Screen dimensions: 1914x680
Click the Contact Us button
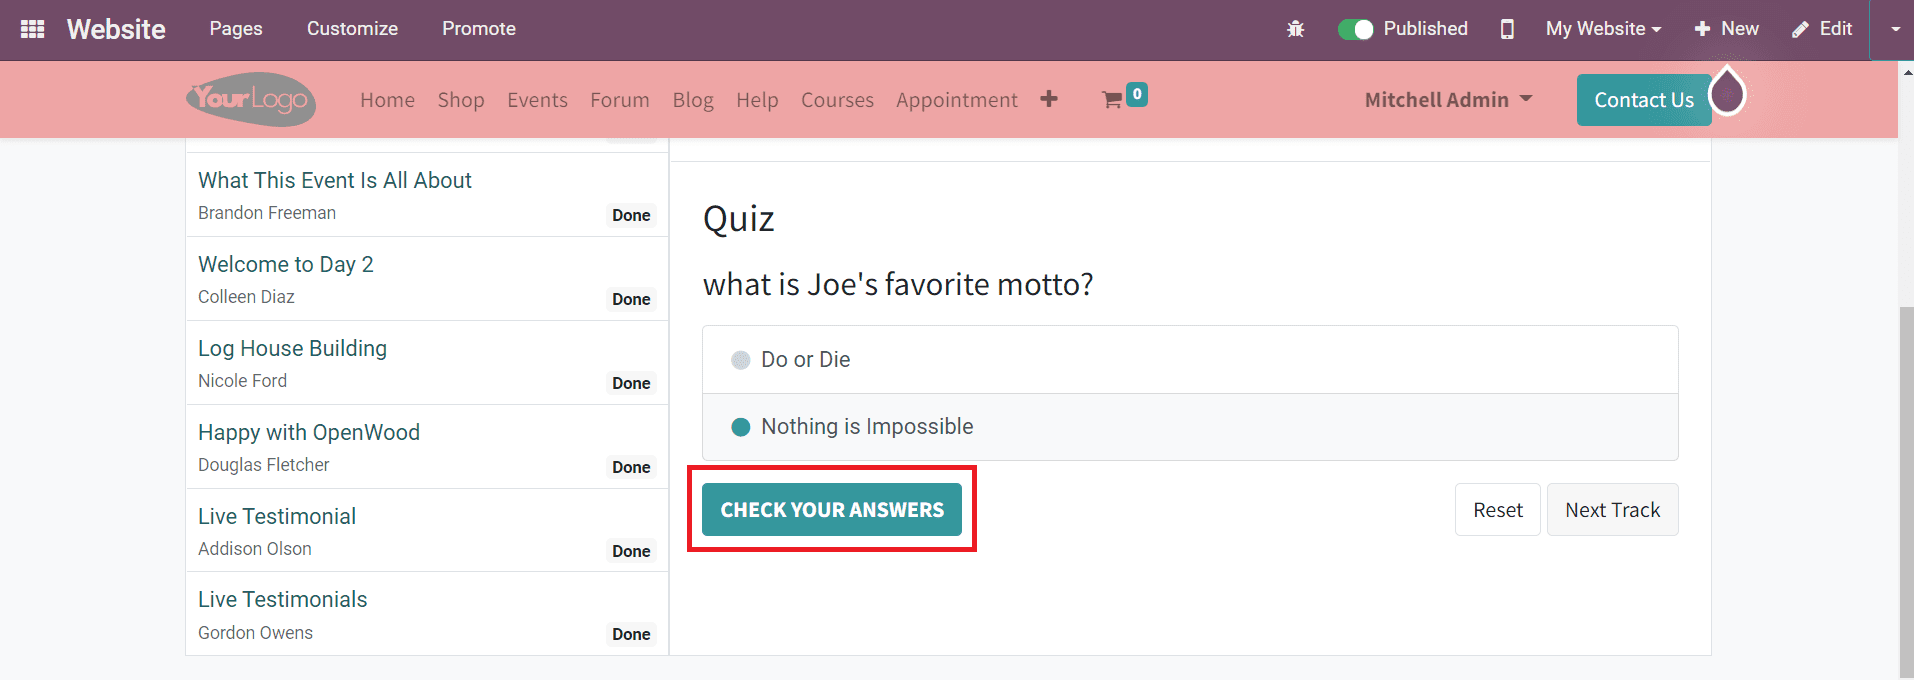(x=1643, y=99)
